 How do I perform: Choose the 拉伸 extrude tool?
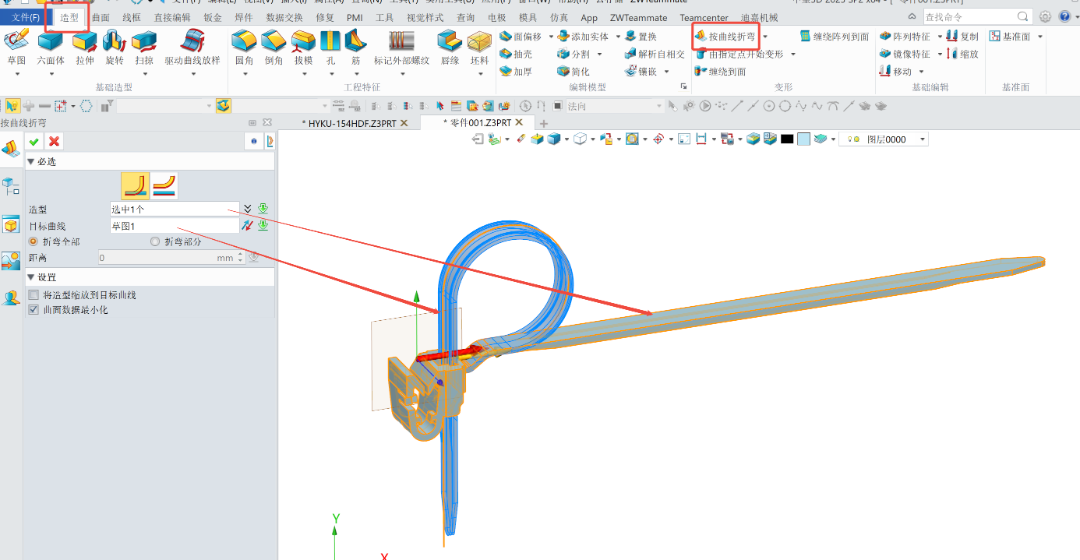(x=85, y=47)
